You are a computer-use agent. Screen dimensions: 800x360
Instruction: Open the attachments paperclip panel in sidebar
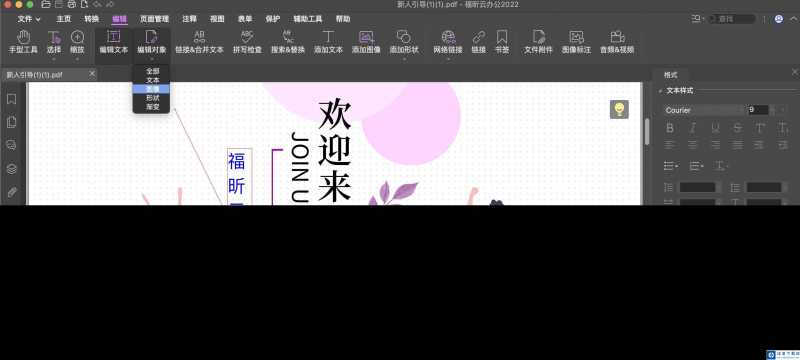pos(11,192)
